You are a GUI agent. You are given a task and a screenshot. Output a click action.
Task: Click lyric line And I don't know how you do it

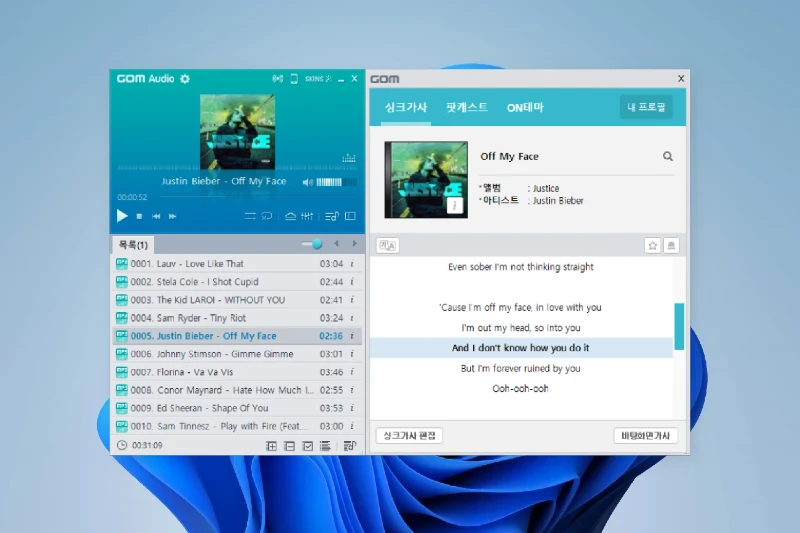(x=520, y=348)
